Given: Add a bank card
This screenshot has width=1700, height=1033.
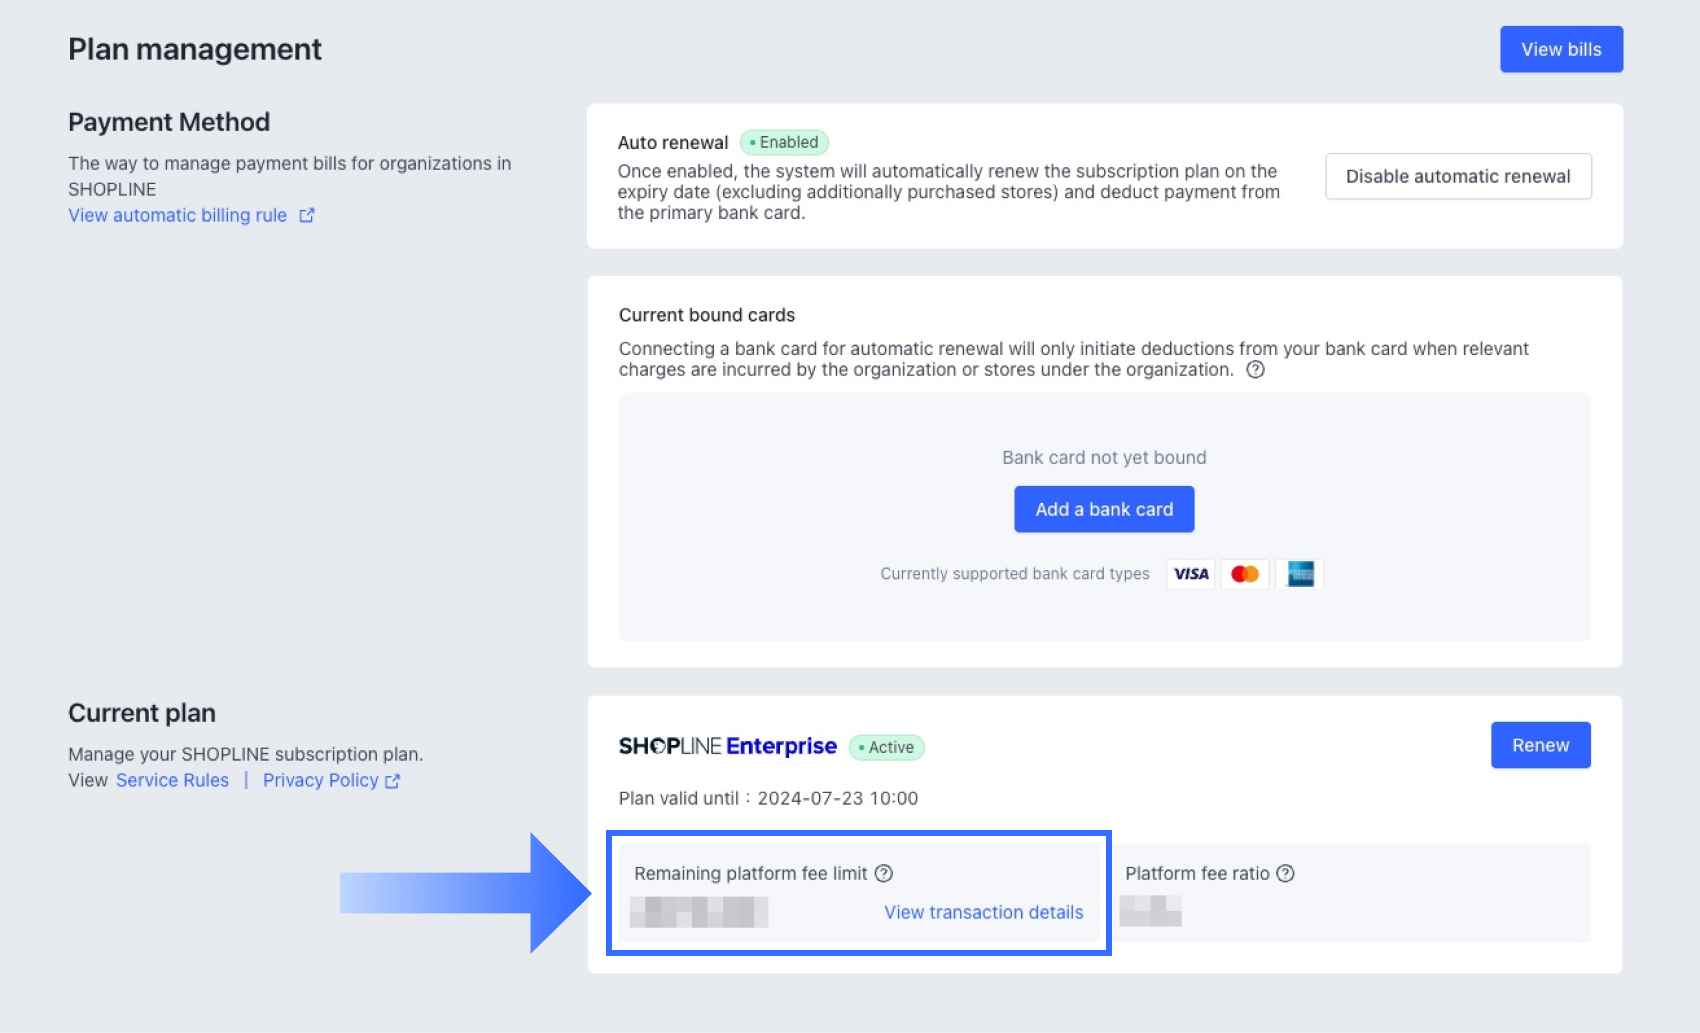Looking at the screenshot, I should (x=1104, y=509).
